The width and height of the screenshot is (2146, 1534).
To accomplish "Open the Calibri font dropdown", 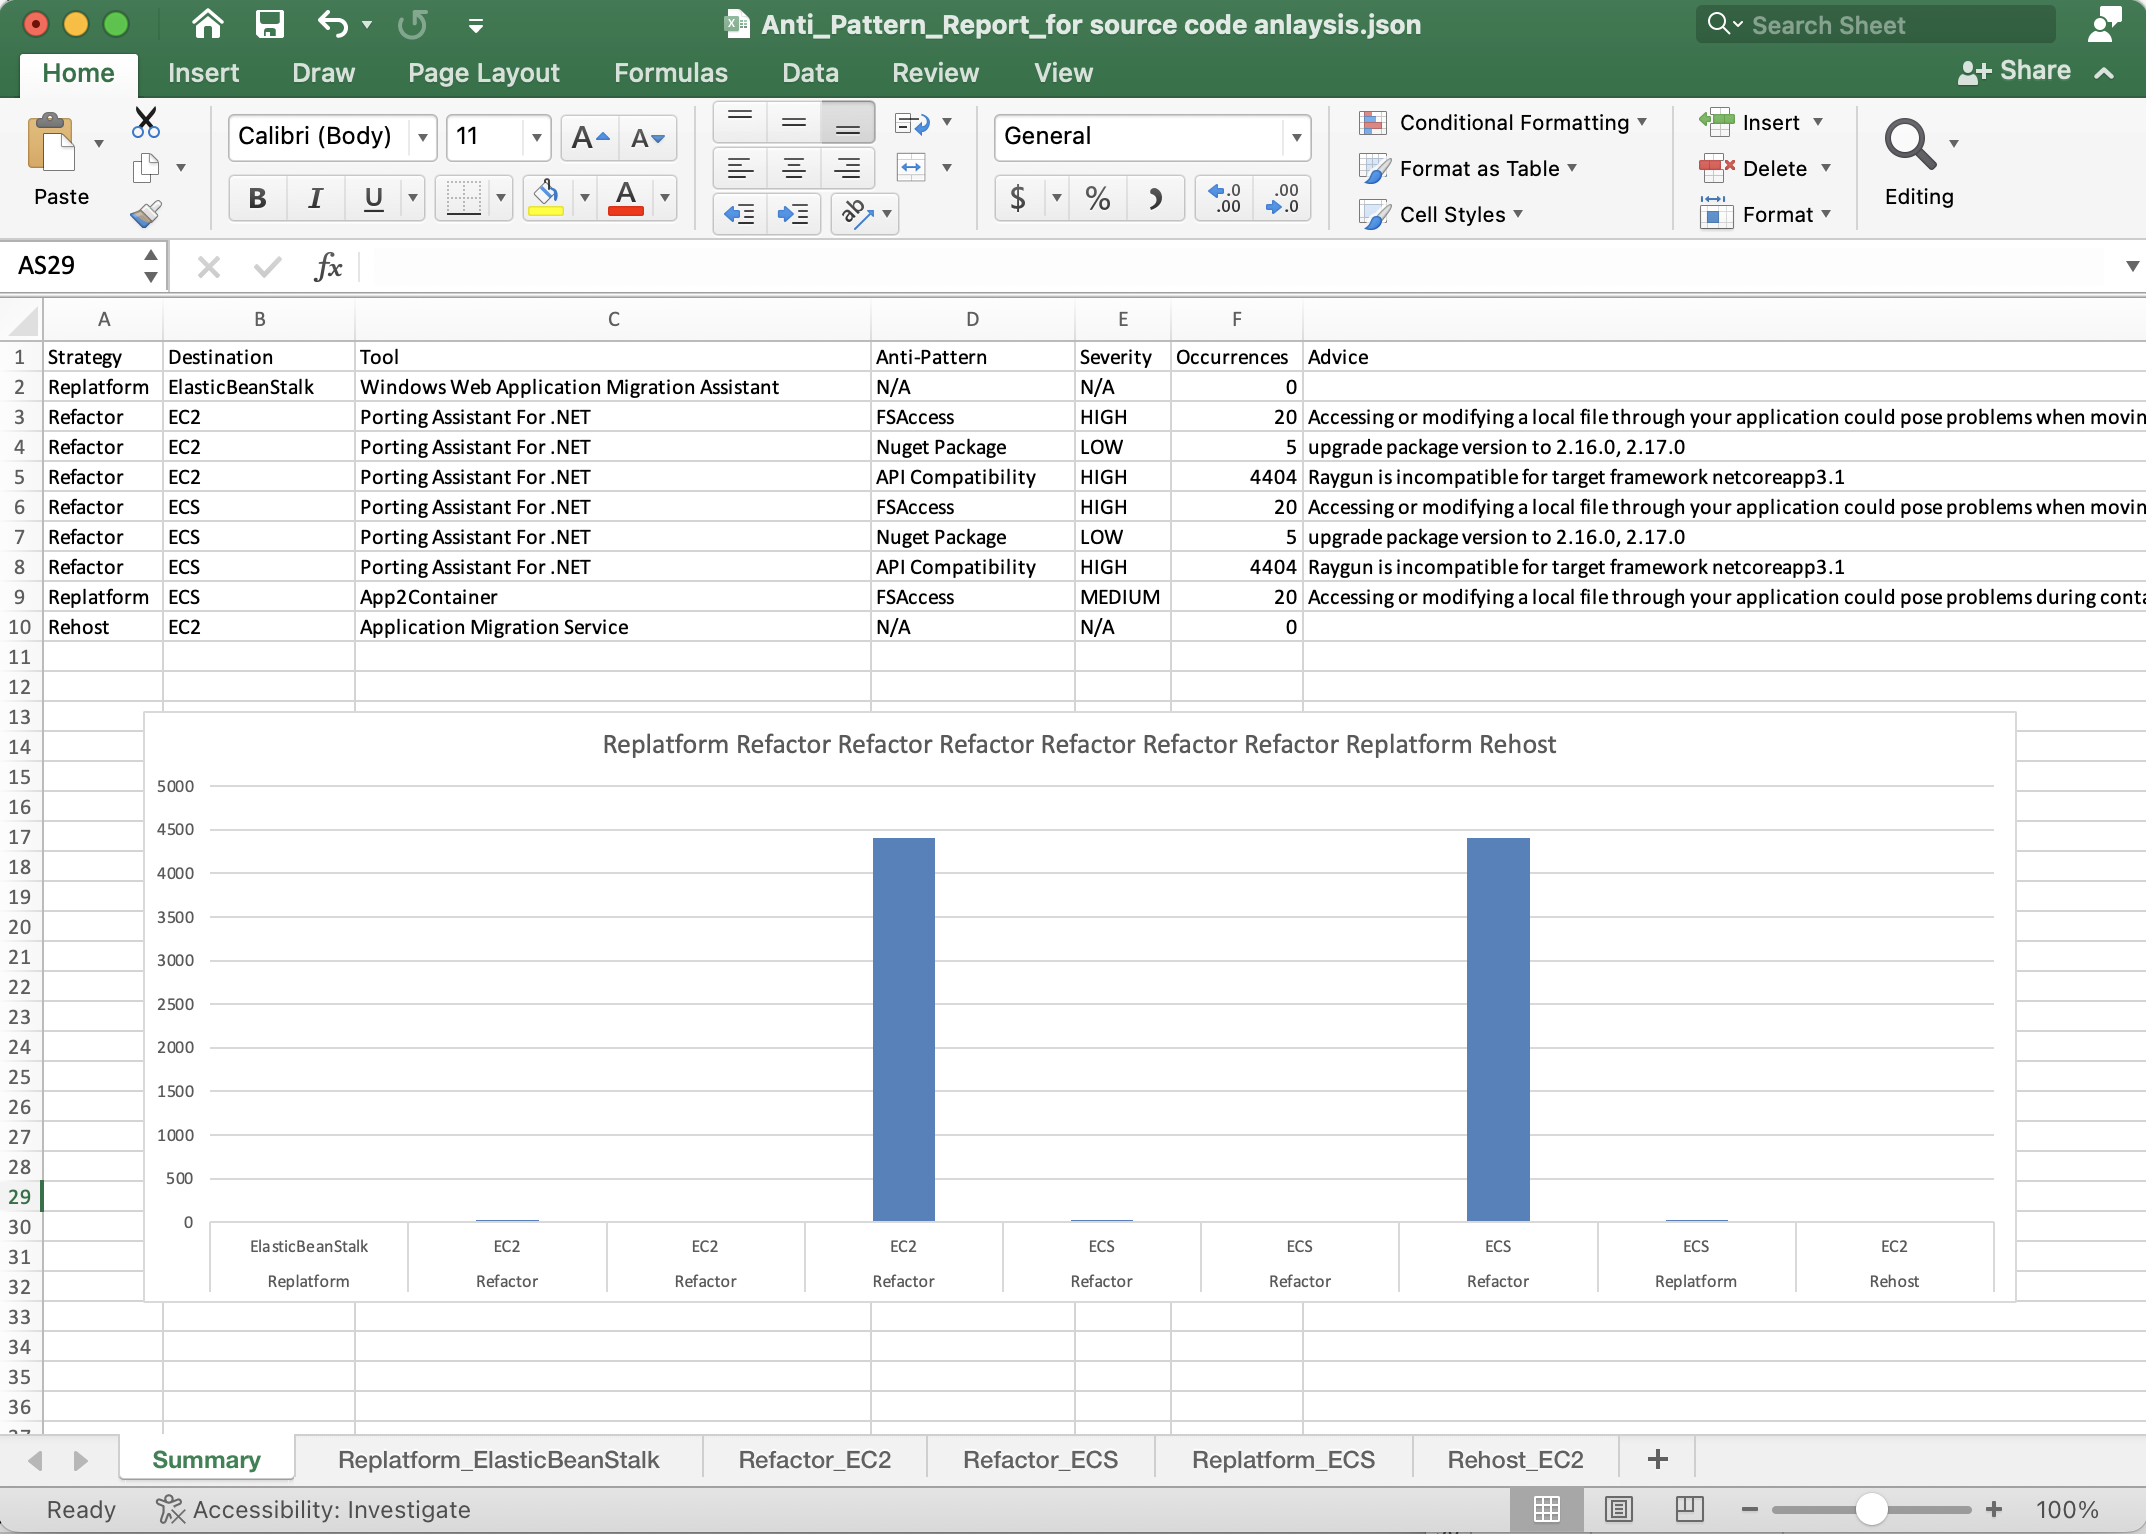I will click(x=421, y=137).
